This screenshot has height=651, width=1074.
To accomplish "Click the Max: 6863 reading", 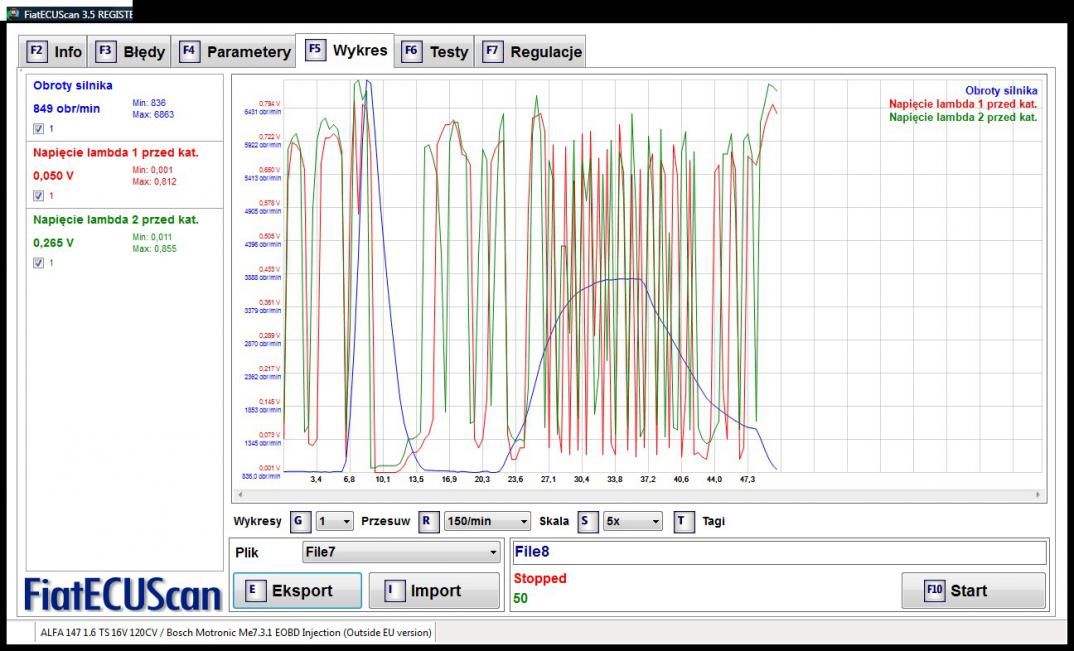I will tap(153, 114).
